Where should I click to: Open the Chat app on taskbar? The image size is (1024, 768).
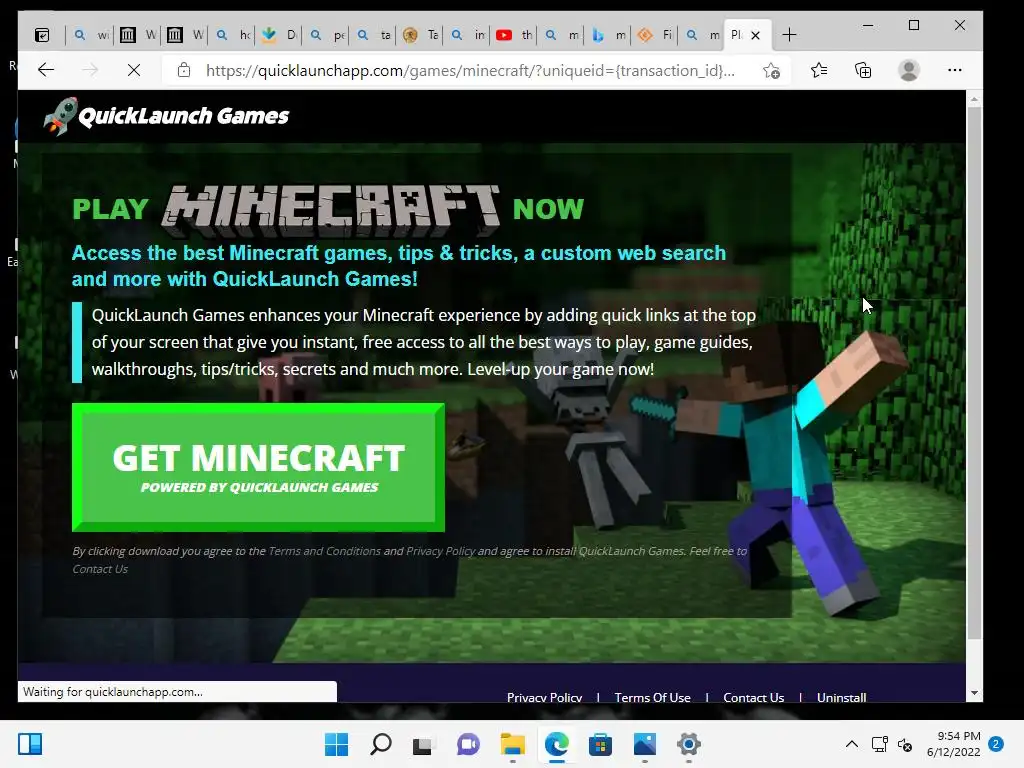468,744
